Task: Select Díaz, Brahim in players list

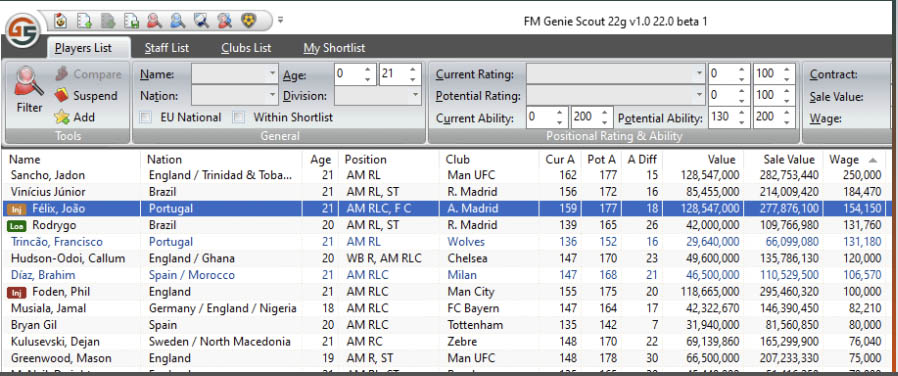Action: 447,275
